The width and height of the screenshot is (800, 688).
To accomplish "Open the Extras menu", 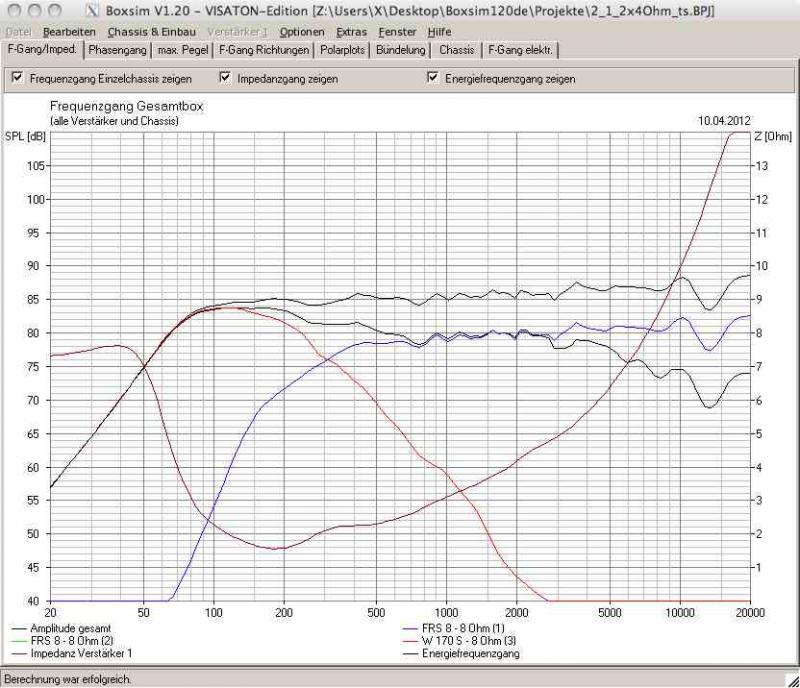I will 352,32.
